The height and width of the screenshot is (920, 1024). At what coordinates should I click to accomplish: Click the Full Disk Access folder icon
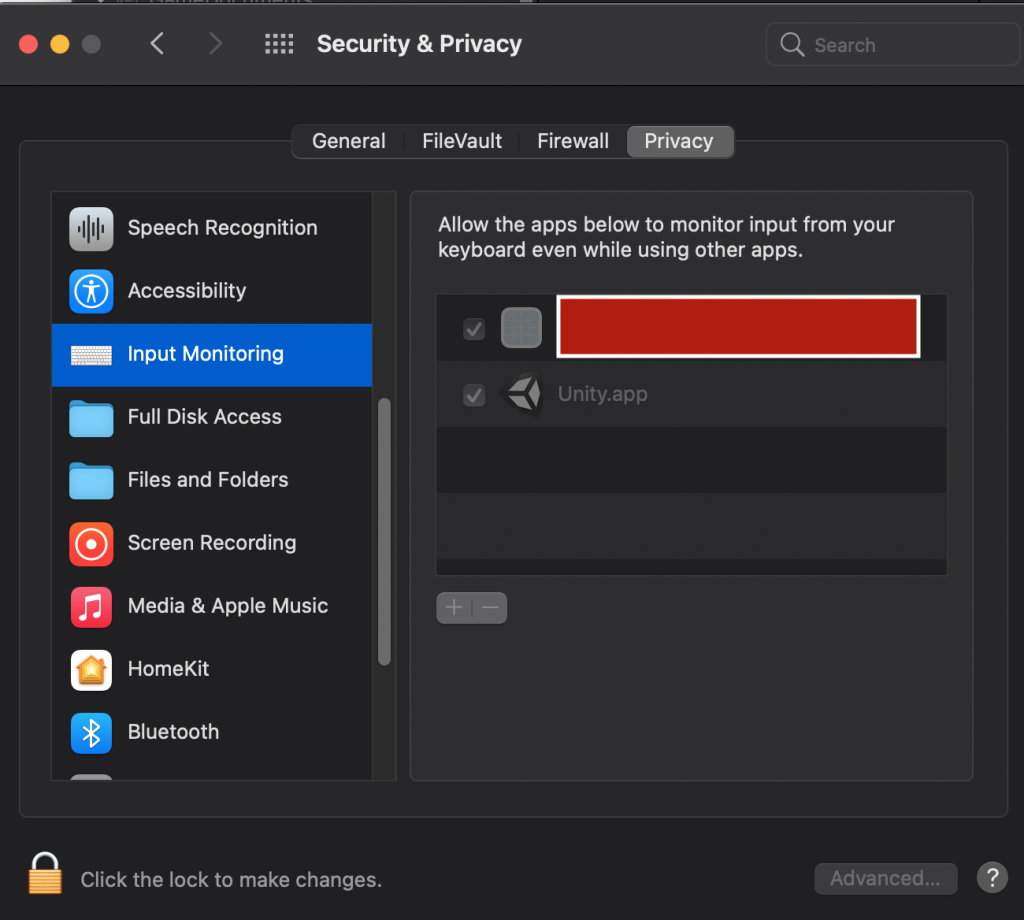(91, 417)
